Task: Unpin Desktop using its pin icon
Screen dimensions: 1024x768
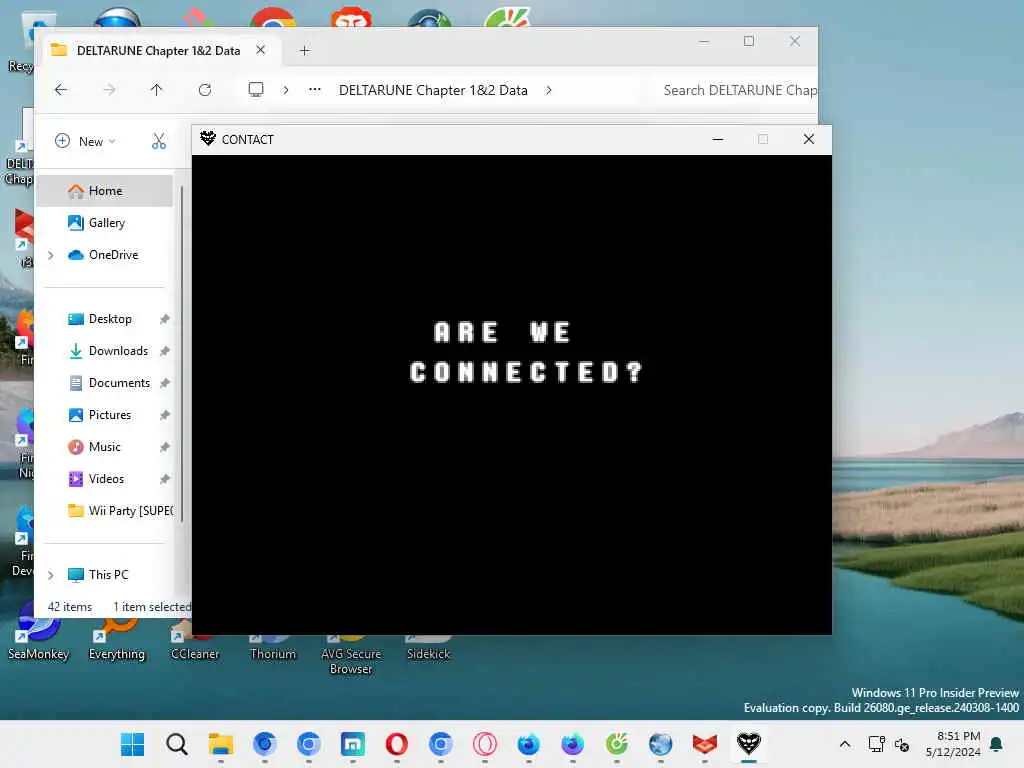Action: [x=165, y=319]
